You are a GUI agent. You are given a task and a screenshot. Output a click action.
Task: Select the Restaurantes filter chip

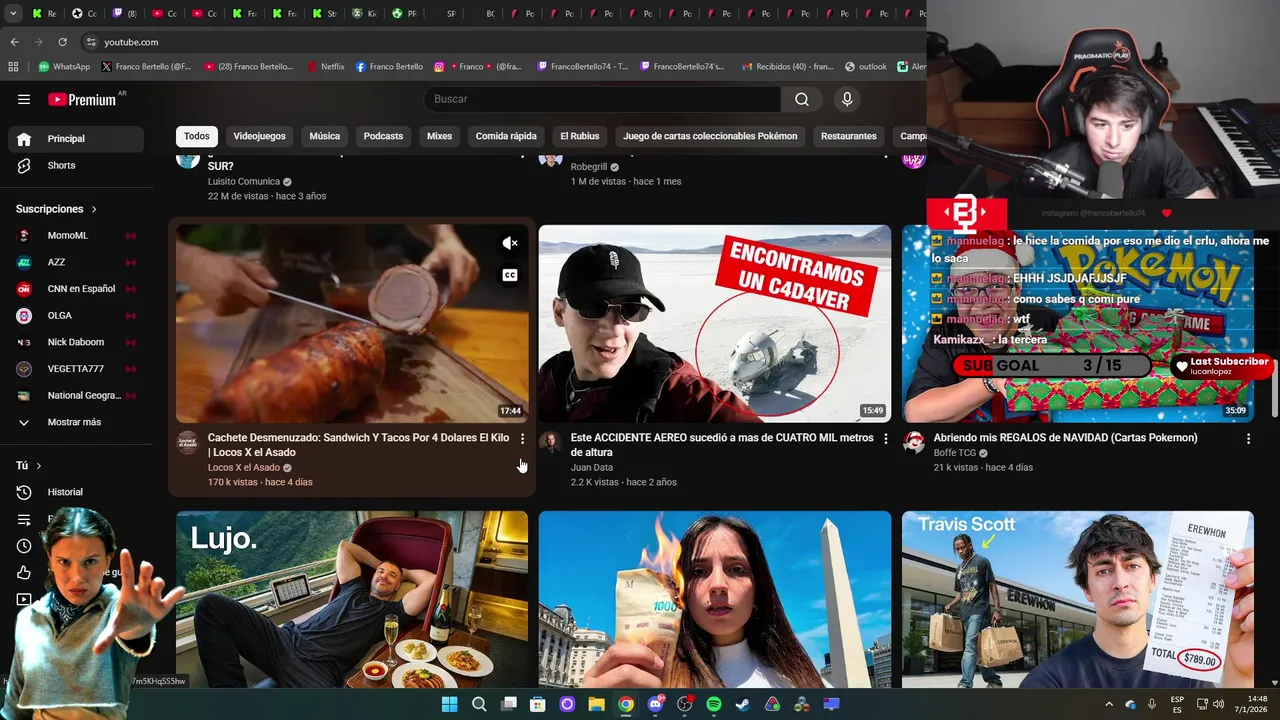pos(848,136)
